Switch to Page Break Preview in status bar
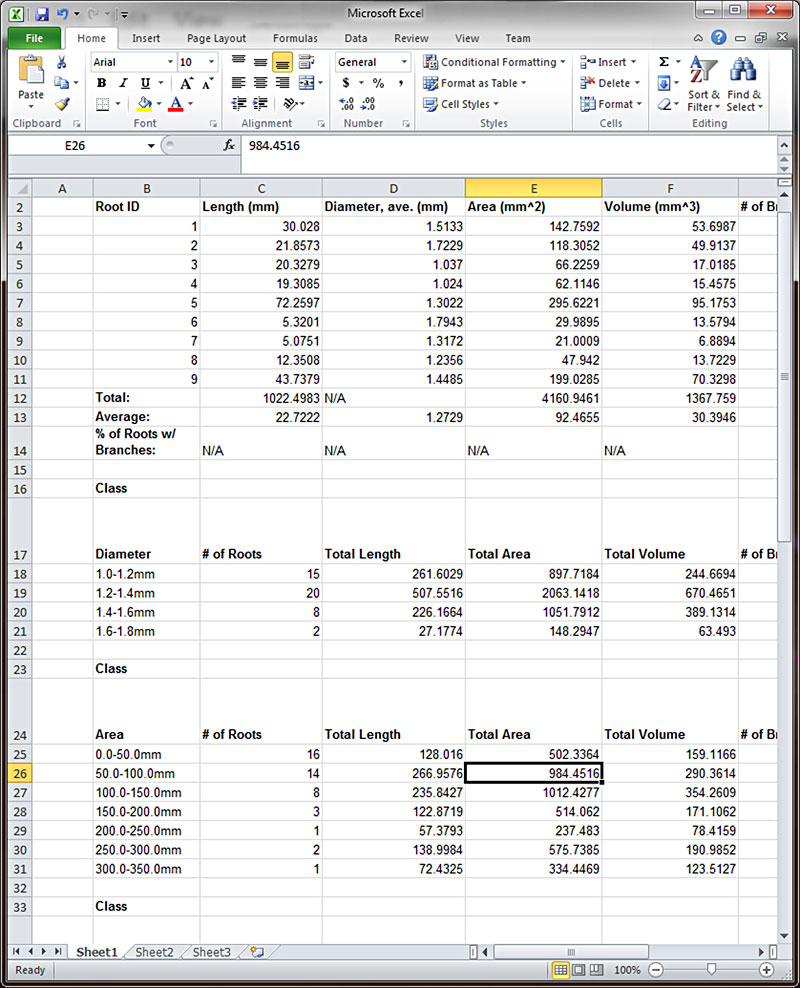The width and height of the screenshot is (800, 988). tap(596, 970)
